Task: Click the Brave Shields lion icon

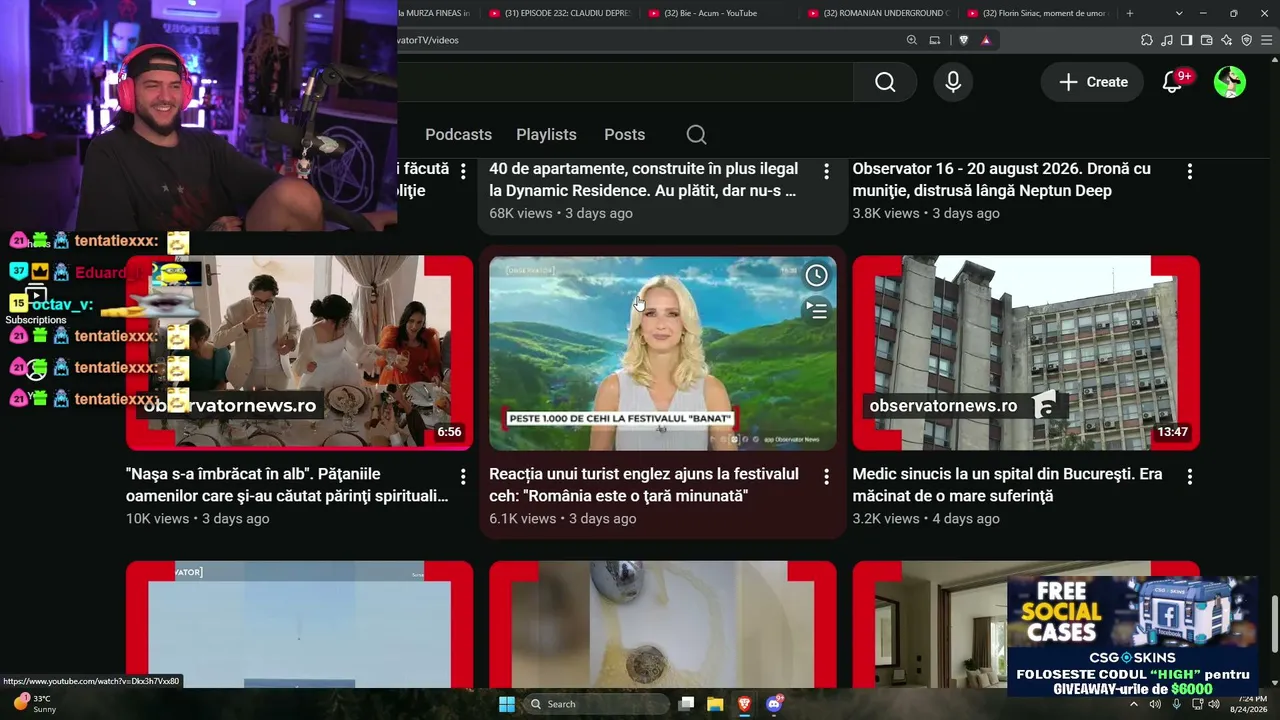Action: point(964,40)
